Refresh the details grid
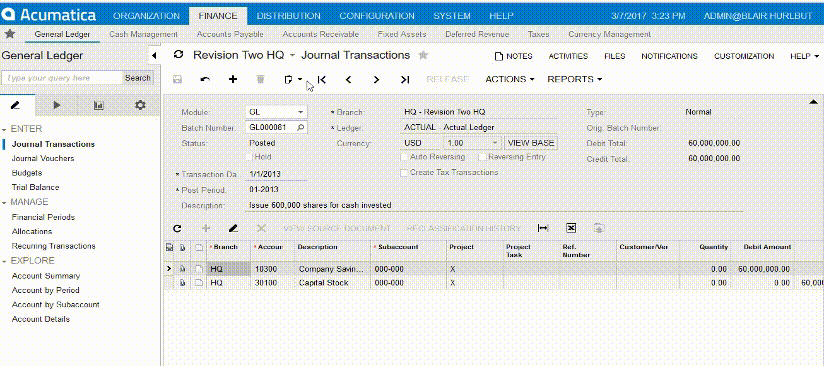 click(178, 228)
